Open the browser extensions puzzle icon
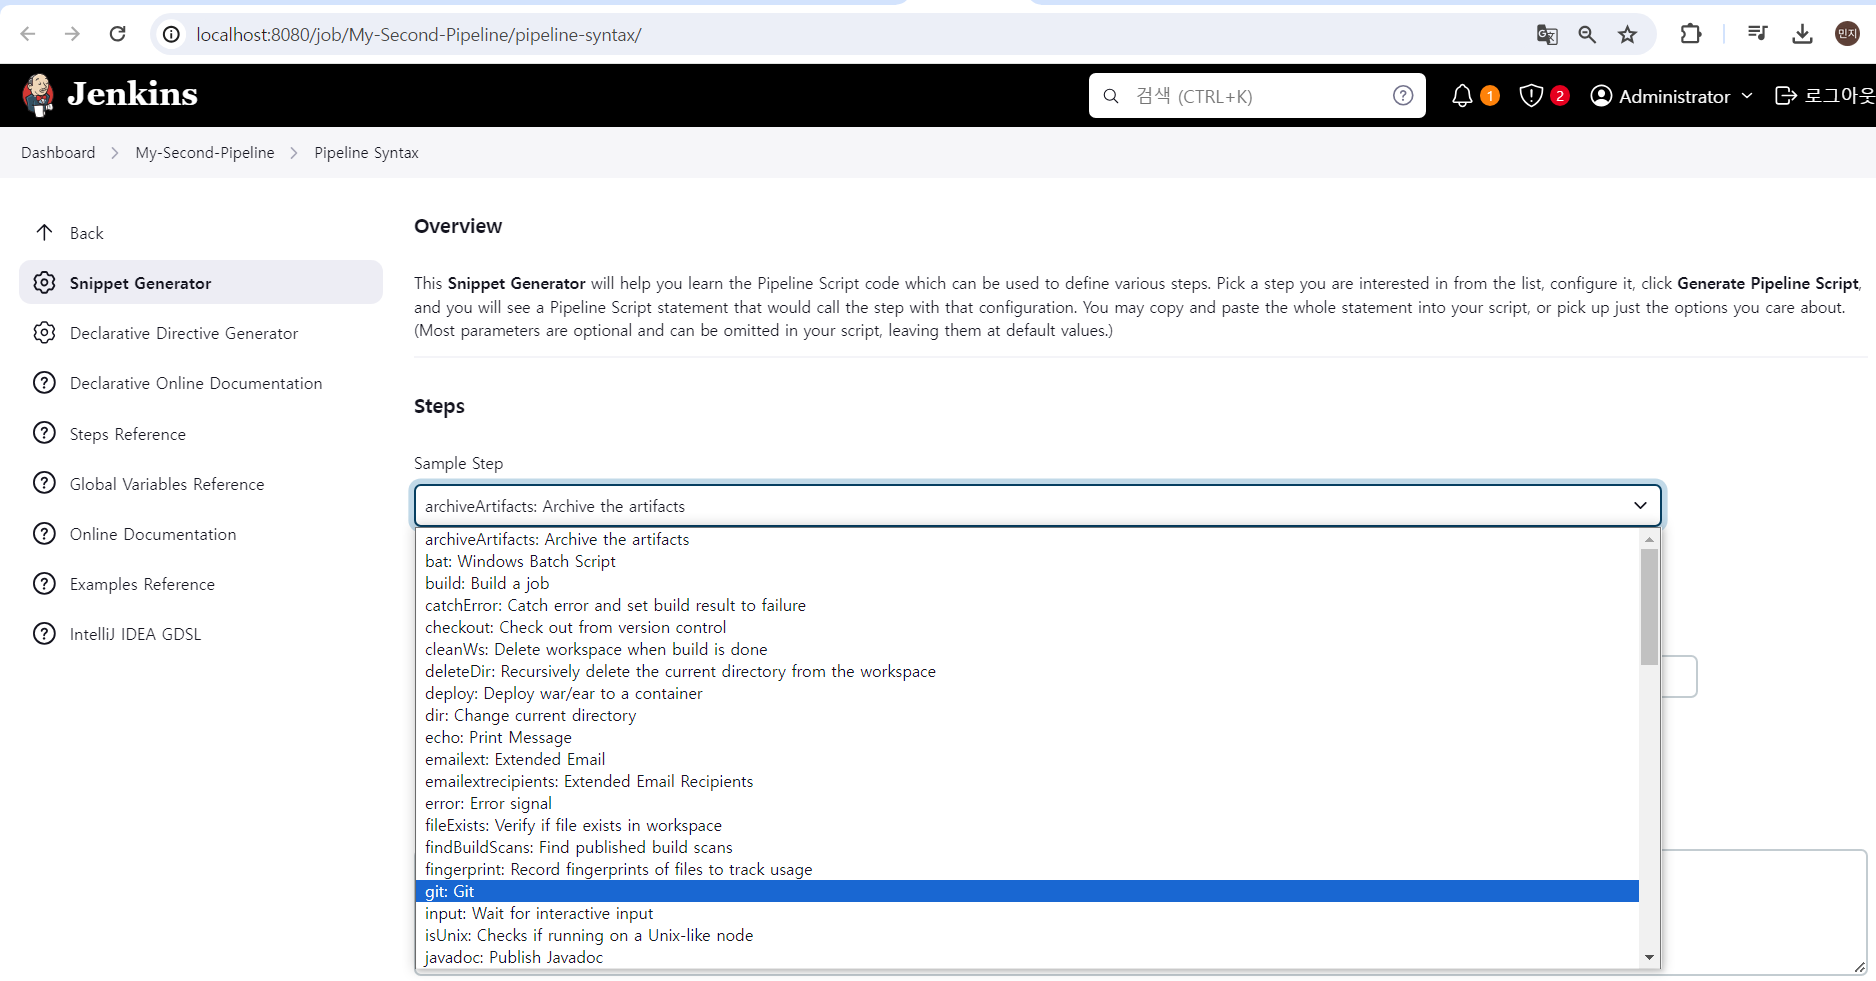Viewport: 1876px width, 981px height. (1690, 34)
